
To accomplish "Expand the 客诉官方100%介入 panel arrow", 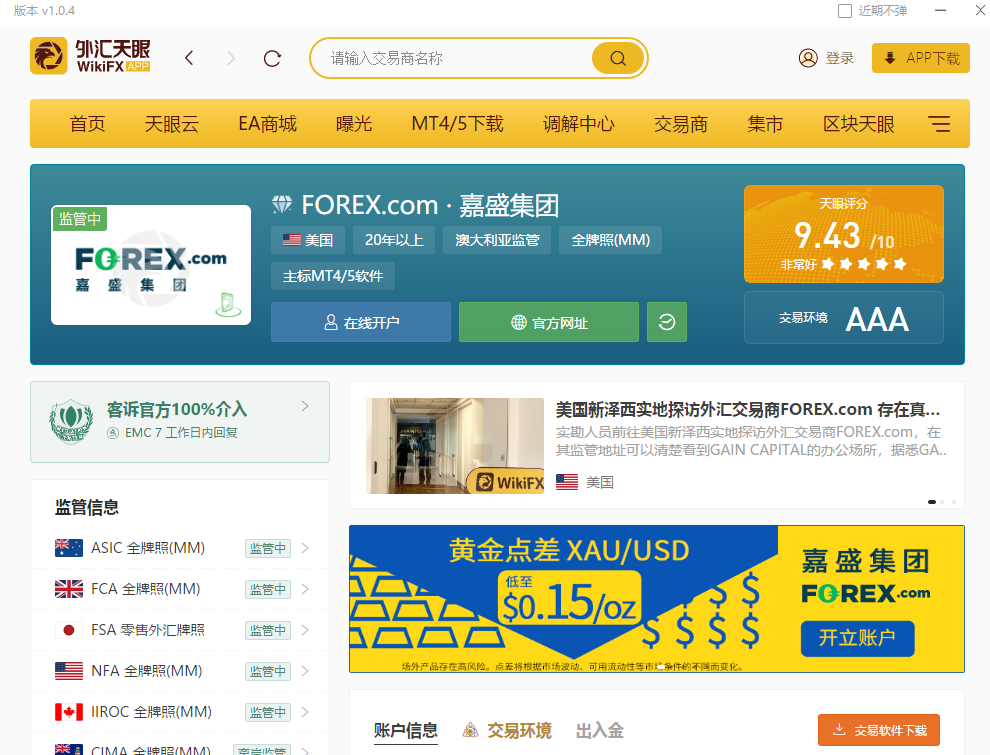I will [305, 406].
